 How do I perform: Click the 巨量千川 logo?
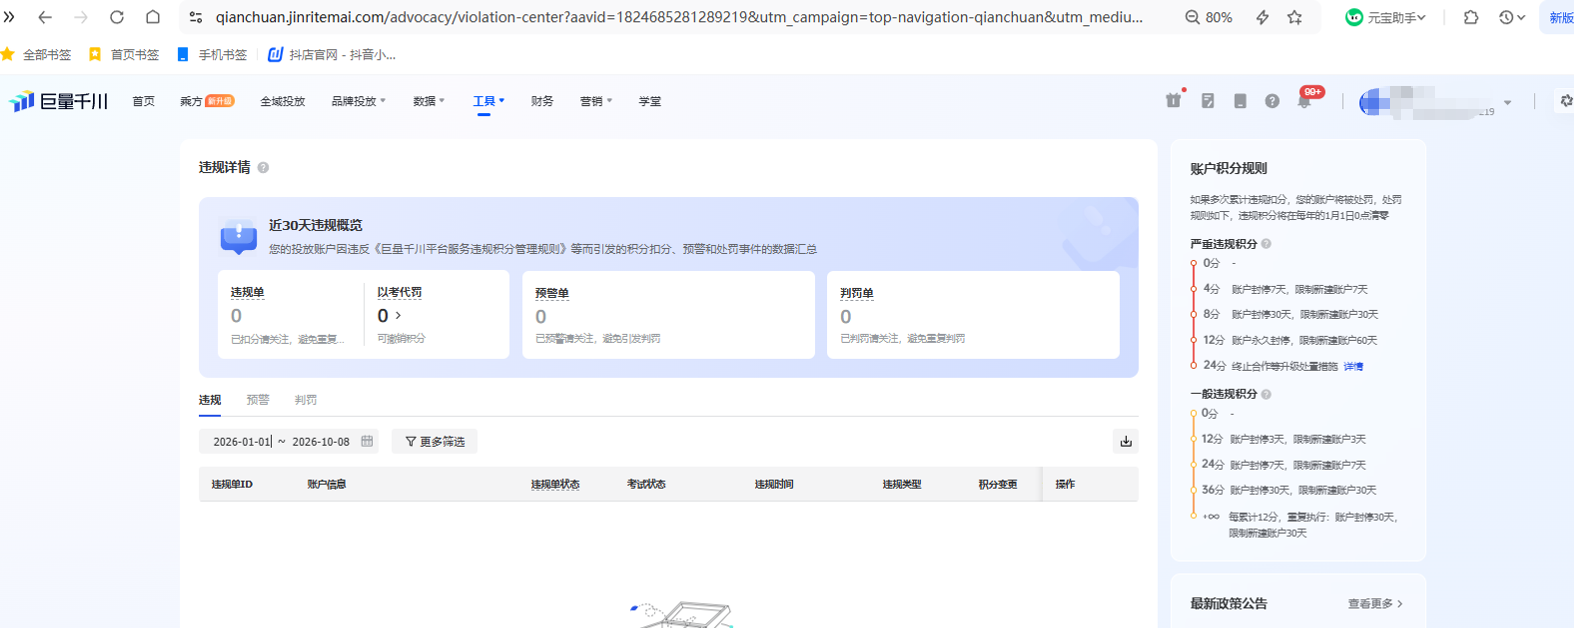point(59,101)
